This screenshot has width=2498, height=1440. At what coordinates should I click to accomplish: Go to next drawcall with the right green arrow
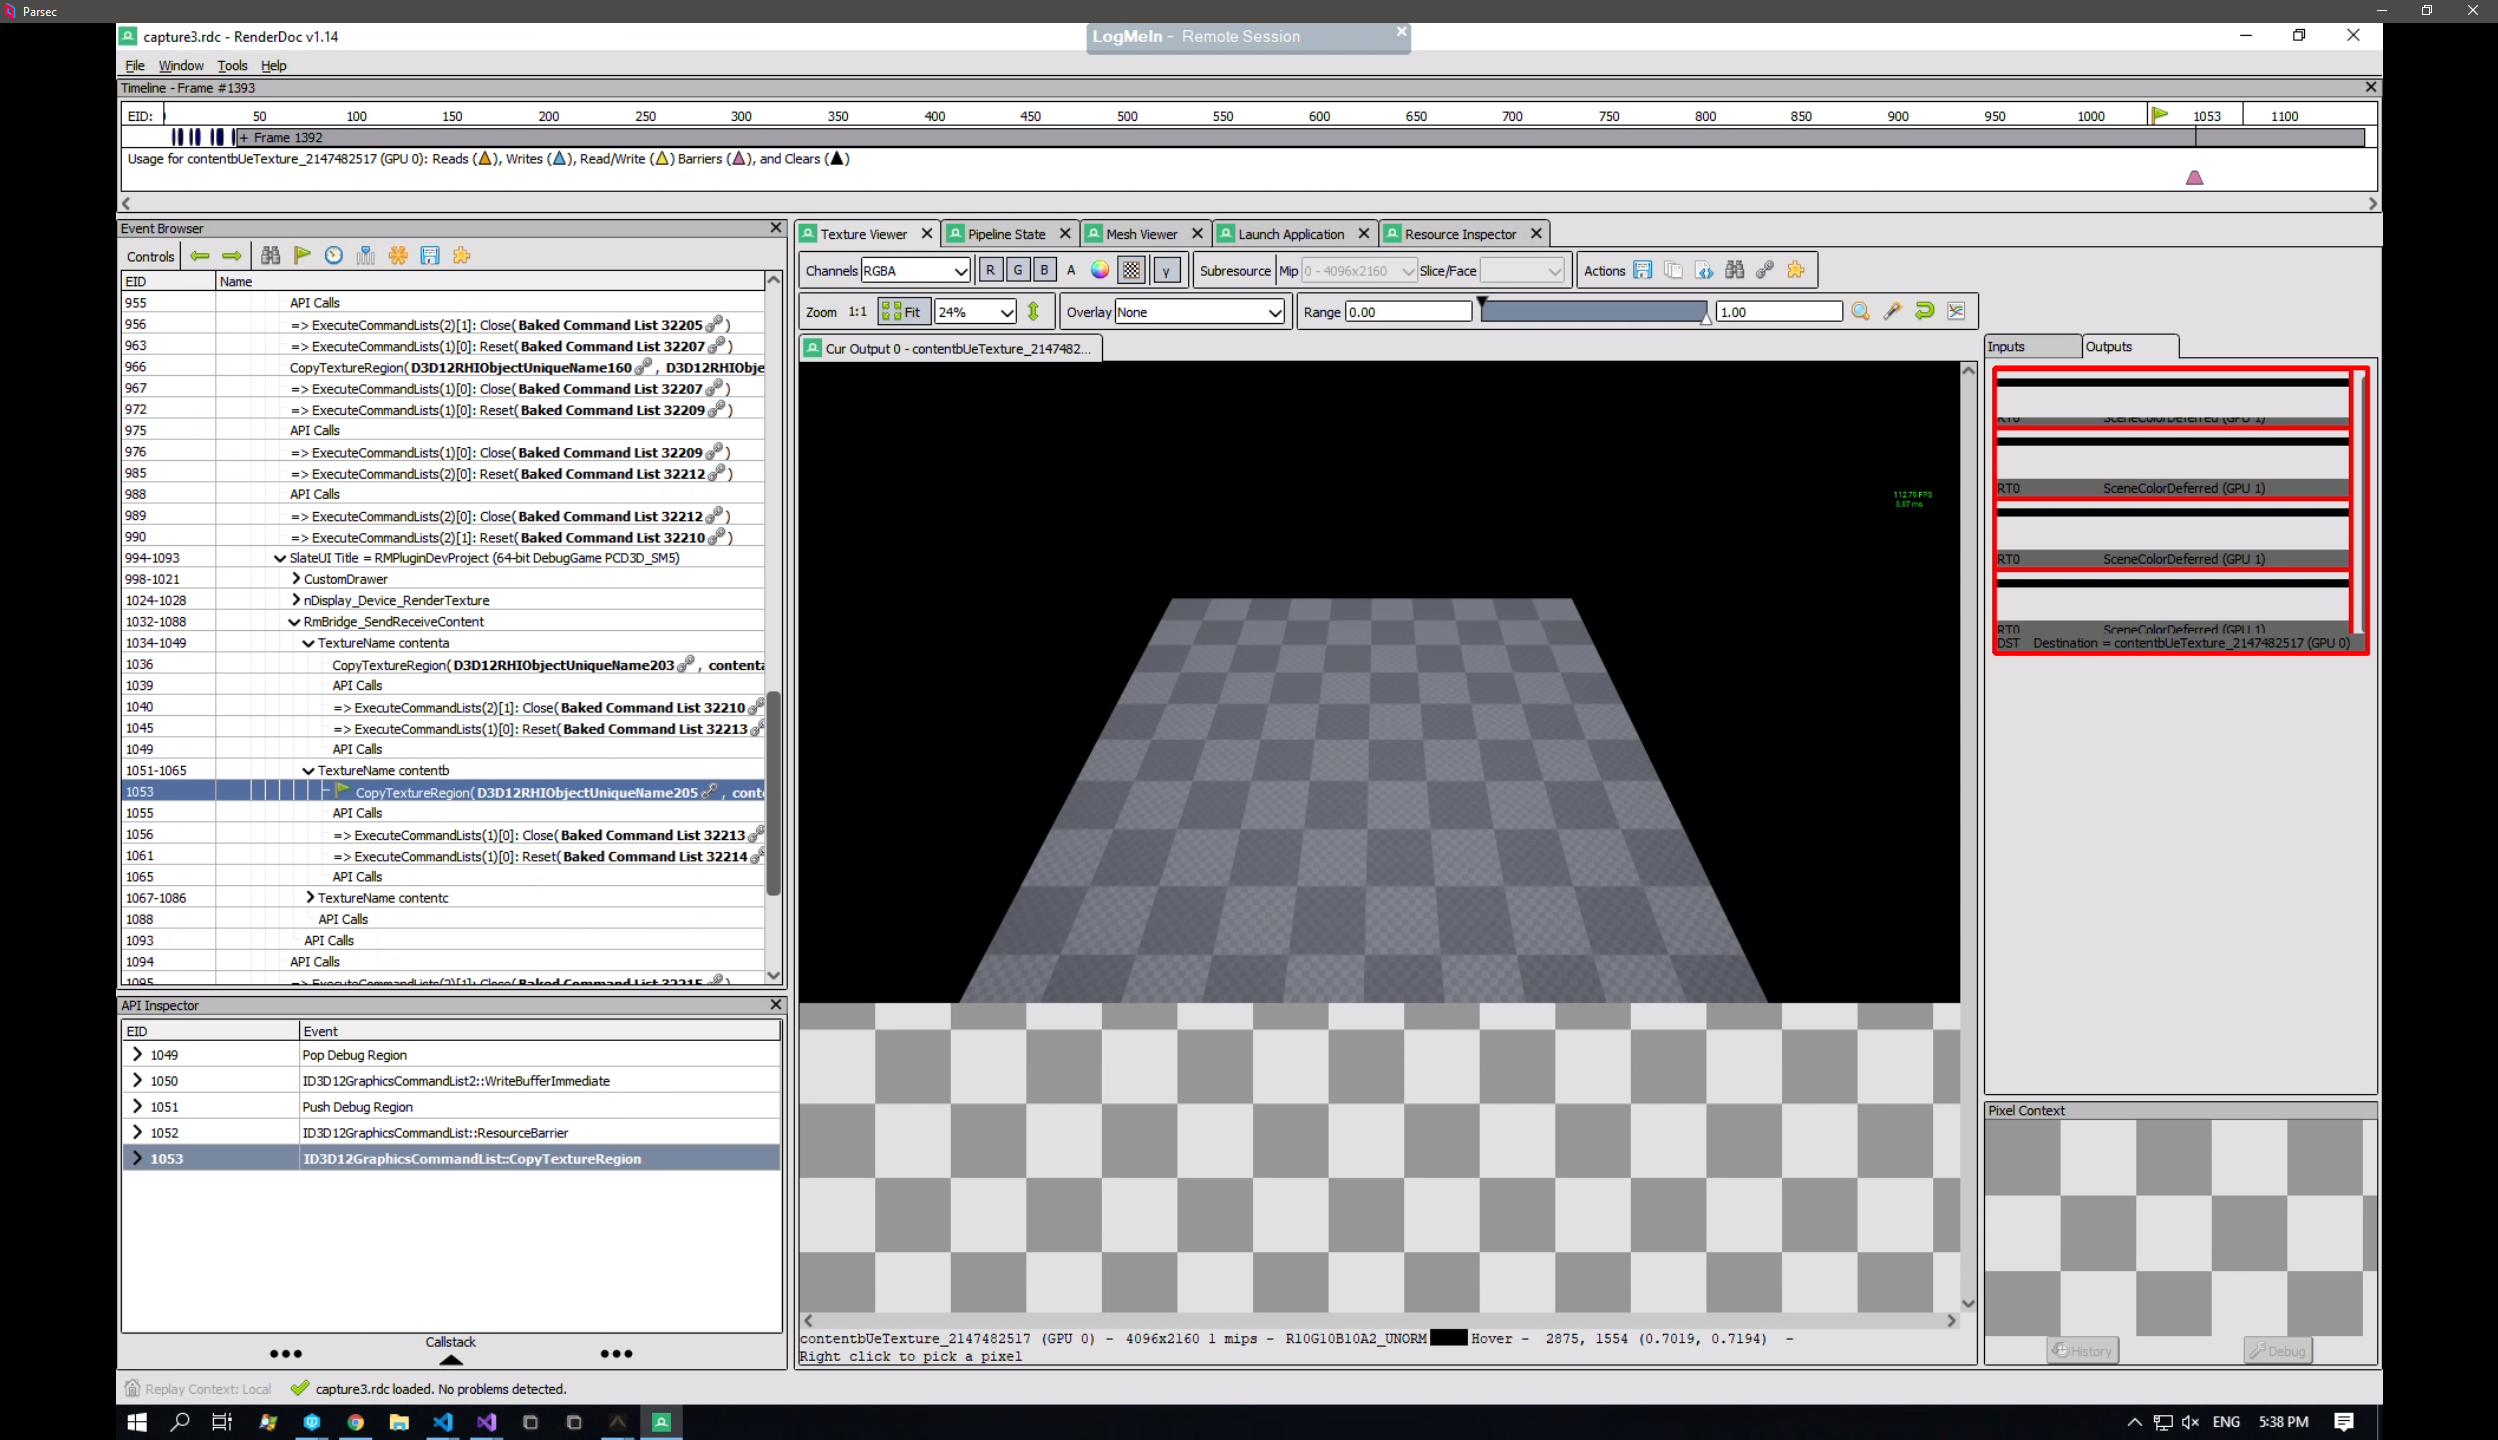pos(231,256)
